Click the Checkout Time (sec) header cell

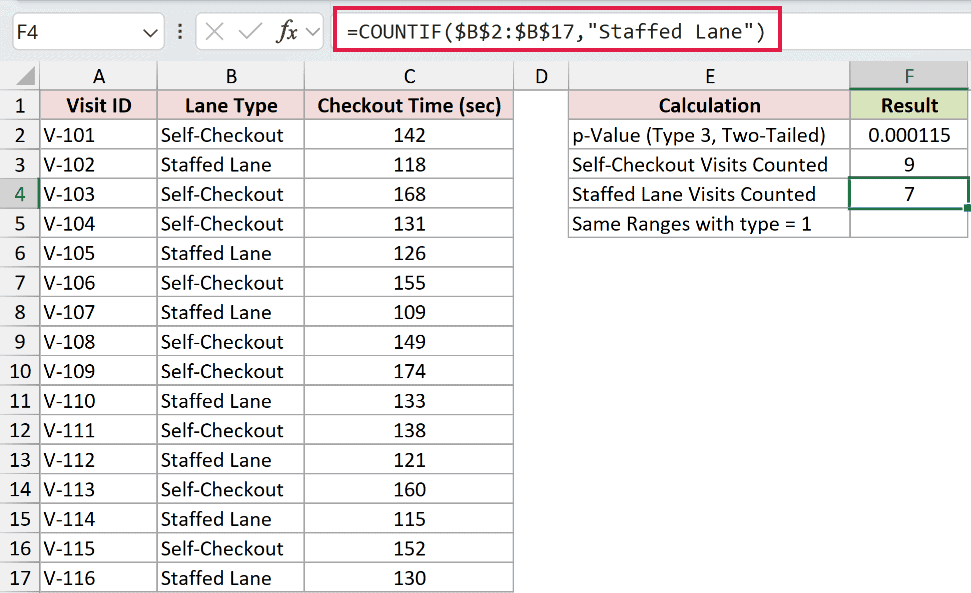[x=409, y=105]
